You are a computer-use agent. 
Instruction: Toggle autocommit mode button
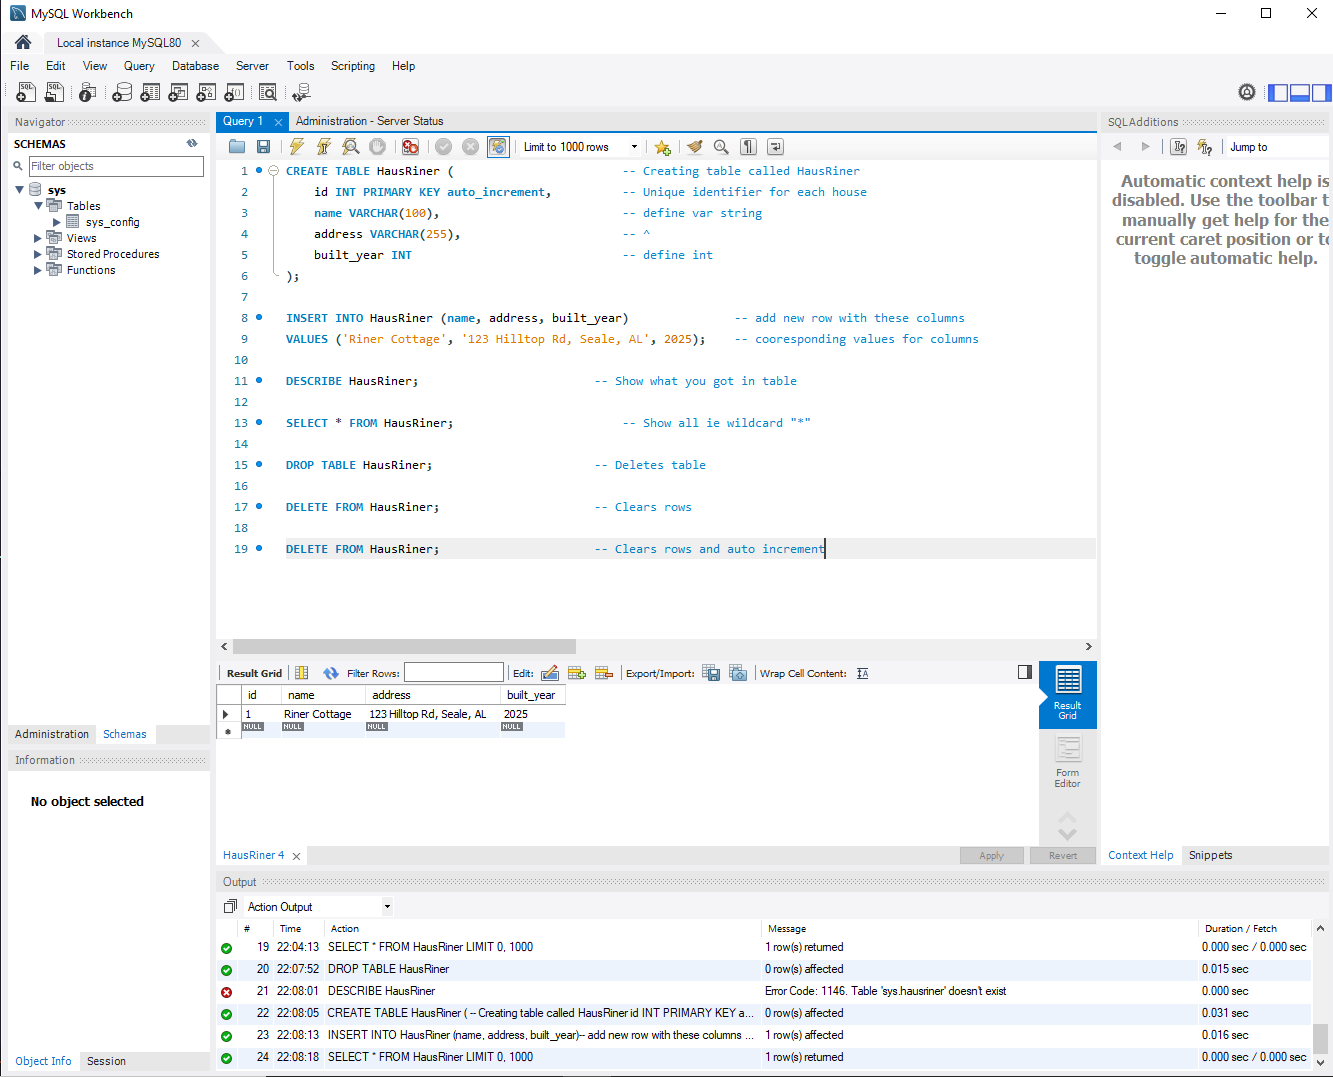pos(498,147)
